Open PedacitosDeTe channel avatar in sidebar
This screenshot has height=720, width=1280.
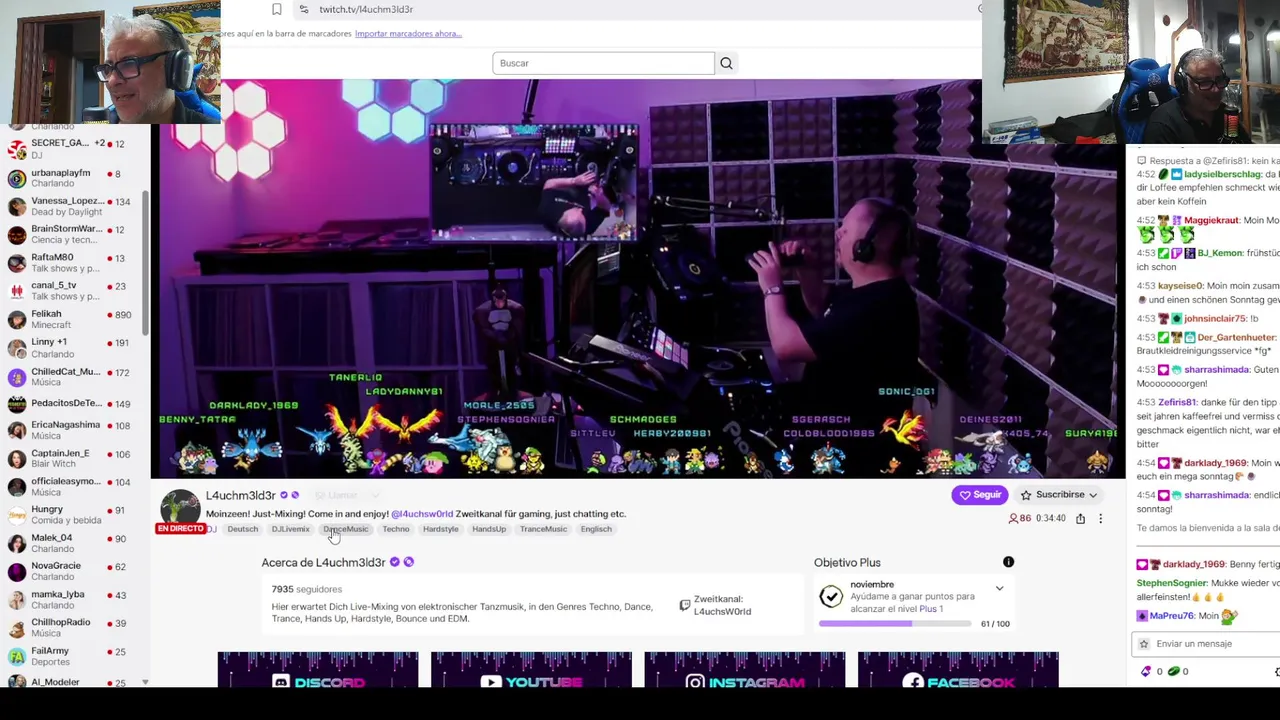pyautogui.click(x=16, y=404)
